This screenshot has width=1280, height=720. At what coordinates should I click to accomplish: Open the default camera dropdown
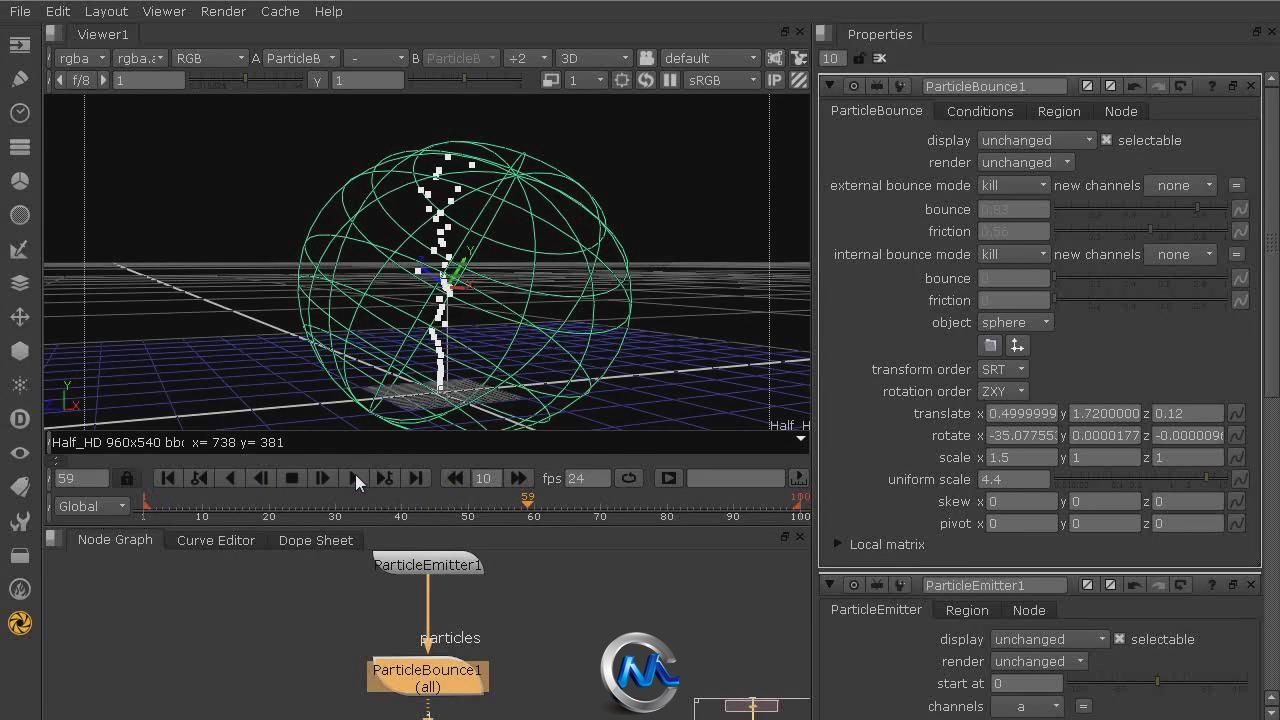[710, 58]
